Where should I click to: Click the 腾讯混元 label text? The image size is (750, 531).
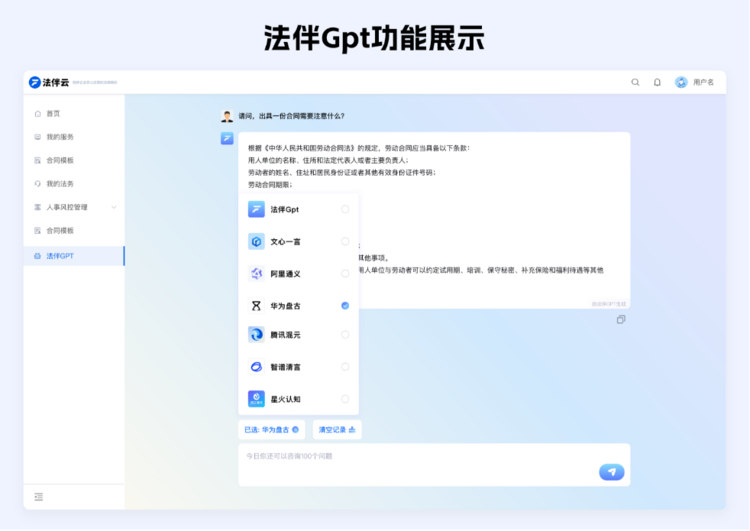[285, 335]
